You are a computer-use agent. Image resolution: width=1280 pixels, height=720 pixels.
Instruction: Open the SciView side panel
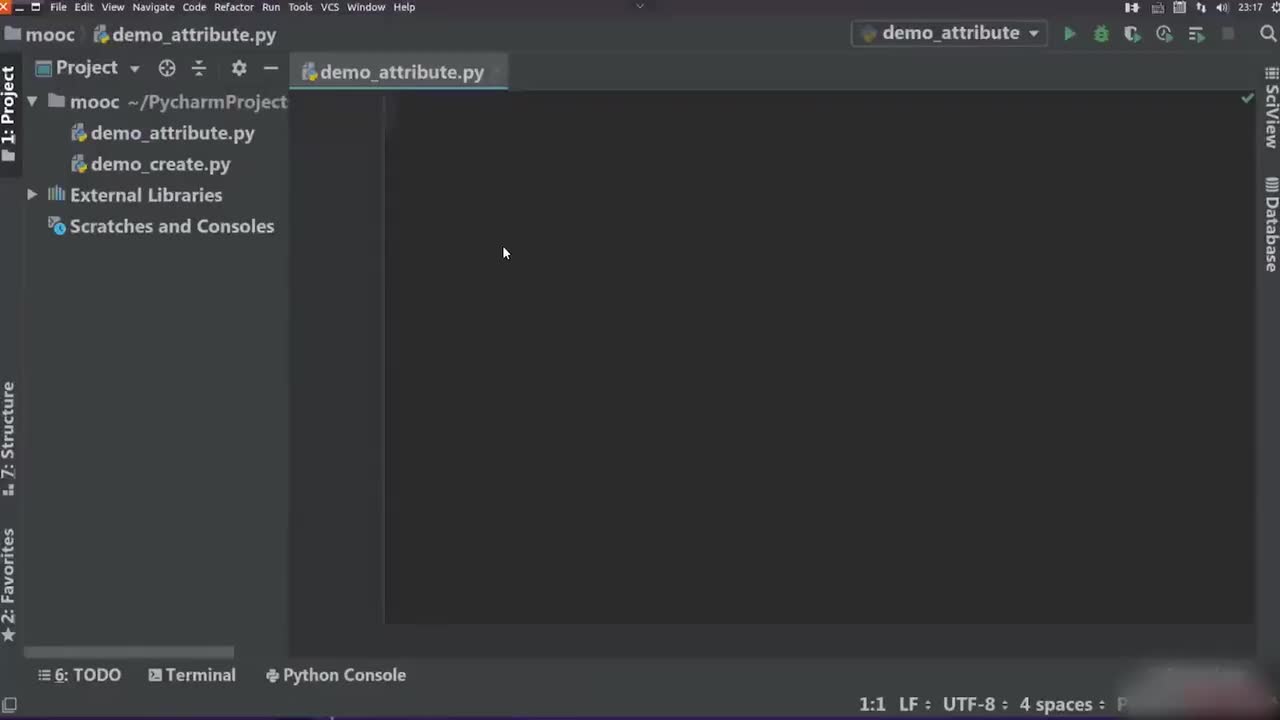tap(1271, 109)
